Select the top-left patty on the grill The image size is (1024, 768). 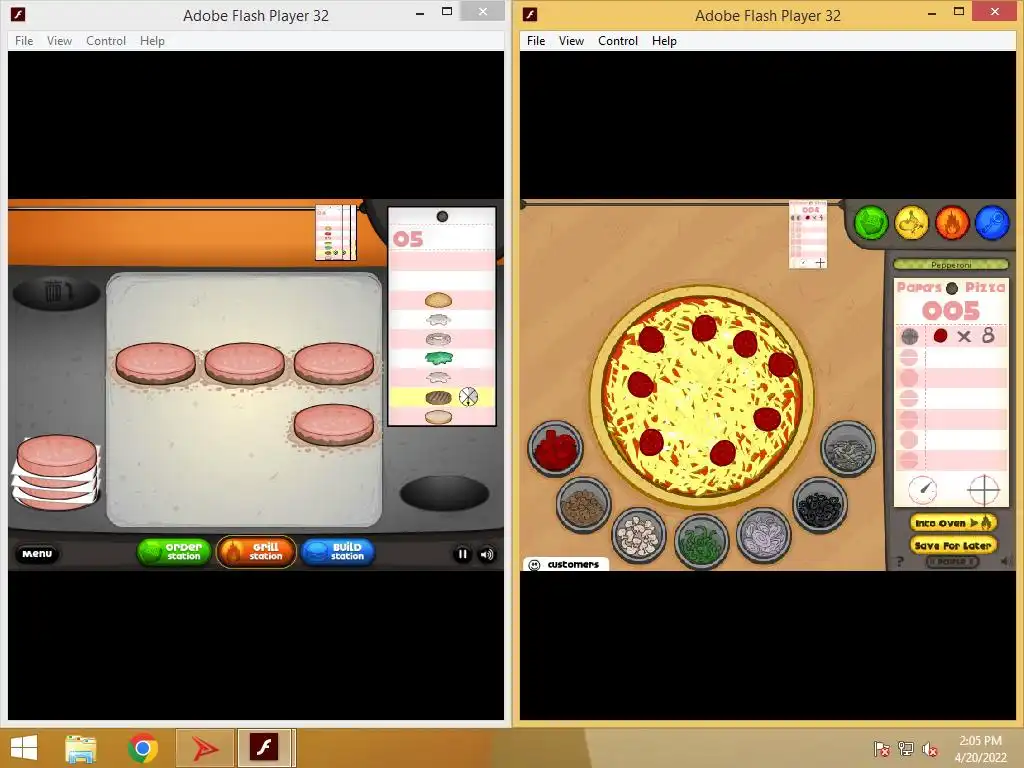click(x=155, y=362)
